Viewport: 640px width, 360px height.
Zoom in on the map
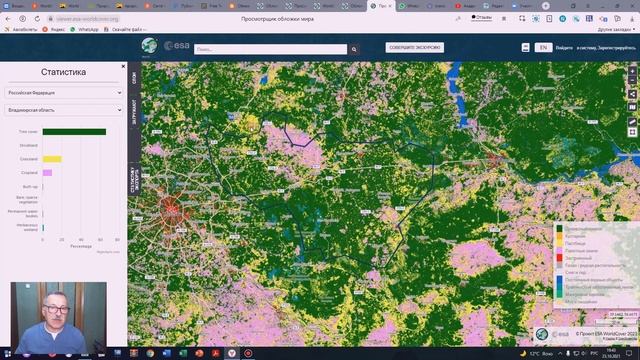632,71
